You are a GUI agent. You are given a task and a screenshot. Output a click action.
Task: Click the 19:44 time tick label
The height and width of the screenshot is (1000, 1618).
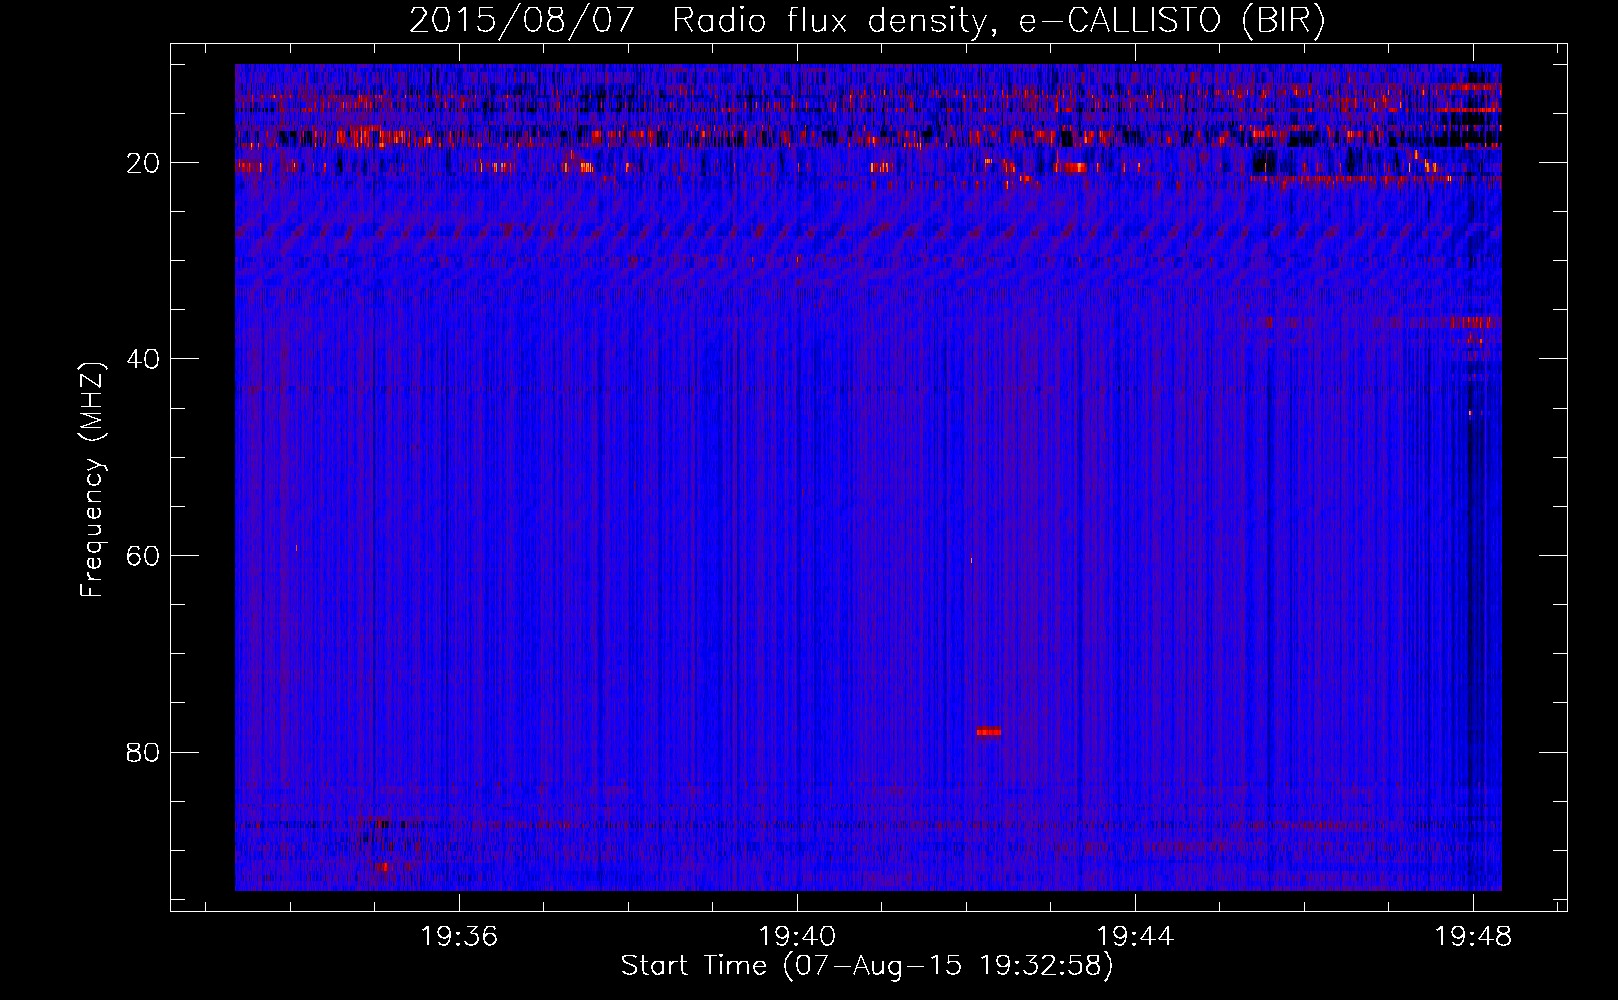tap(1135, 937)
